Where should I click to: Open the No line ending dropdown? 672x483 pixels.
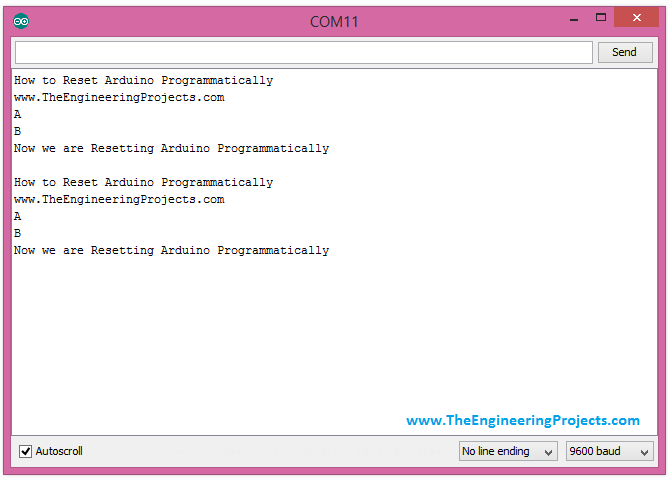[x=508, y=451]
